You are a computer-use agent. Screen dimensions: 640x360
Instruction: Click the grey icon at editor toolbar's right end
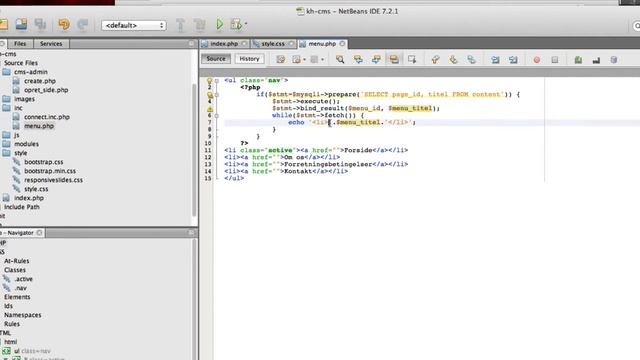tap(613, 60)
